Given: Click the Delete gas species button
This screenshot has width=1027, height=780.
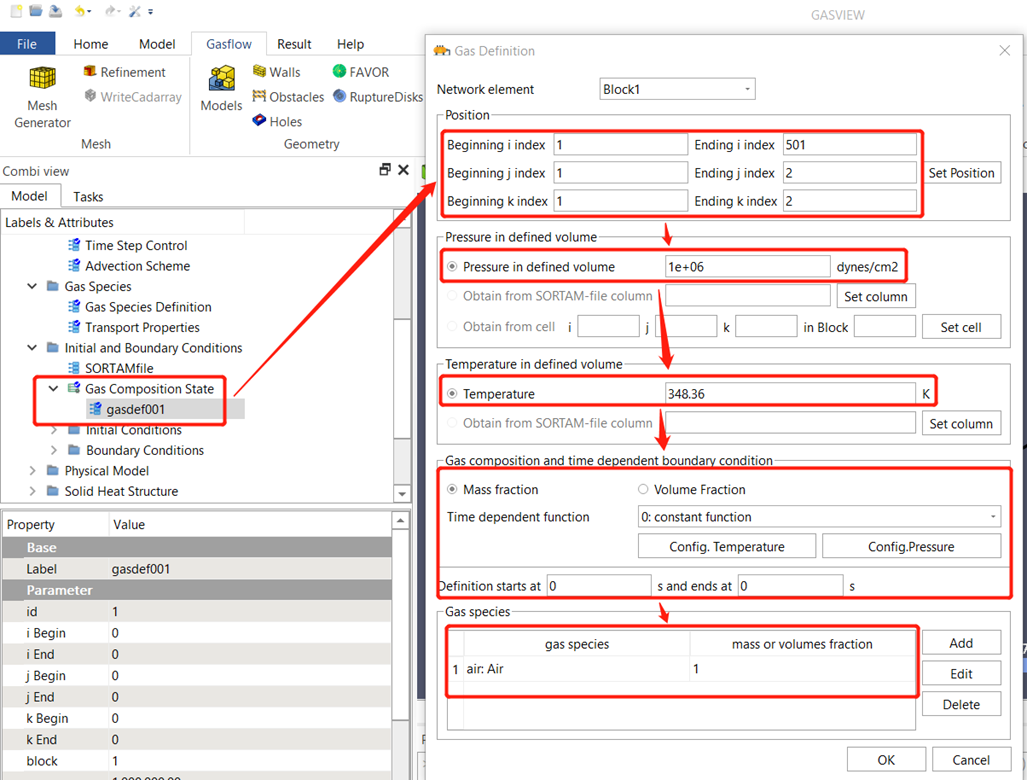Looking at the screenshot, I should tap(961, 704).
